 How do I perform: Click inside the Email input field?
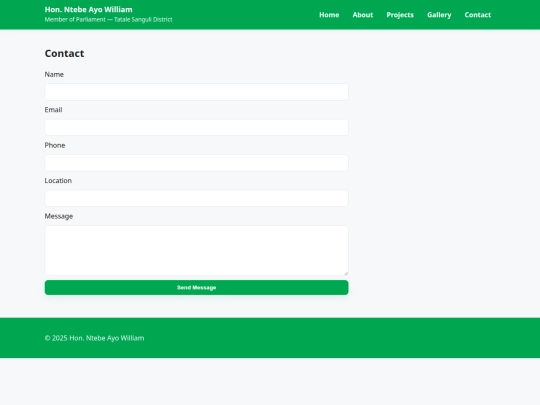click(x=196, y=127)
